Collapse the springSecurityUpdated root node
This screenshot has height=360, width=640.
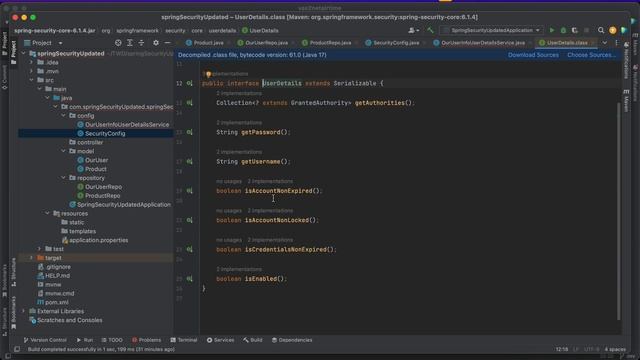[23, 53]
